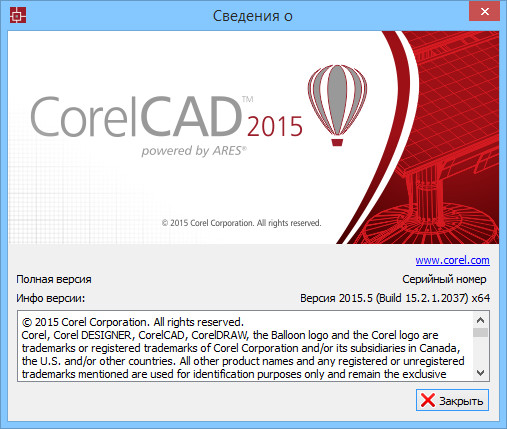
Task: Click the line starting 'the U.S. and/or other countries'
Action: (243, 361)
